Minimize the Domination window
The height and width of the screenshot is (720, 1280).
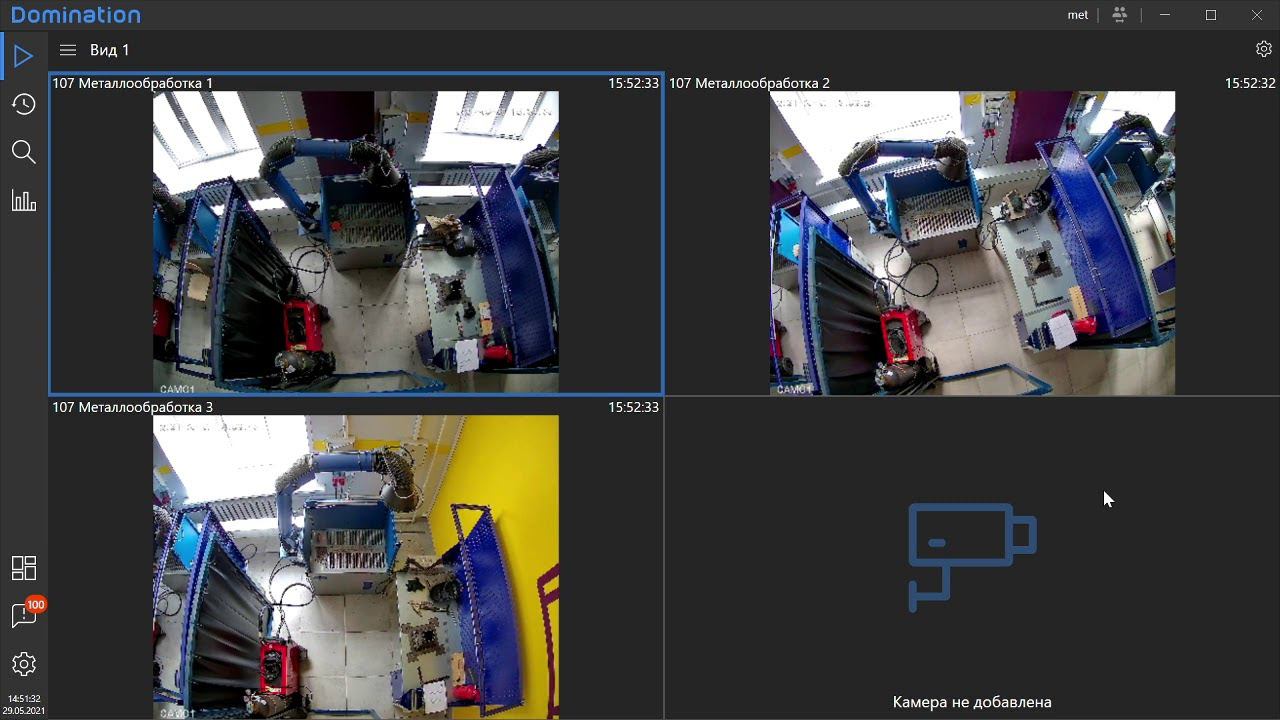(x=1165, y=15)
